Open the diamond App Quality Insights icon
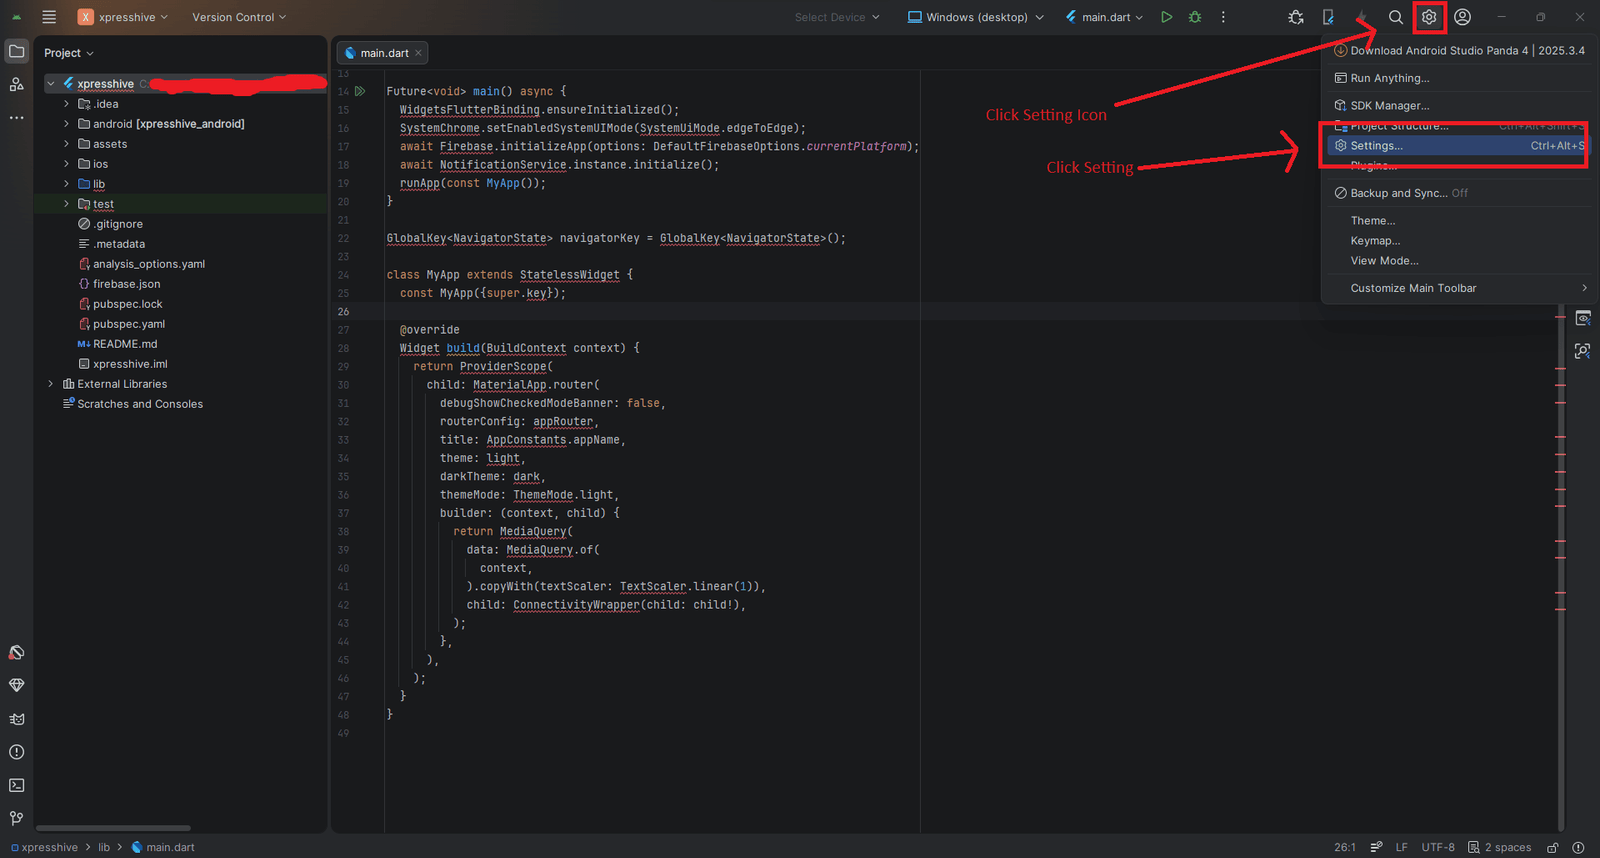 17,685
